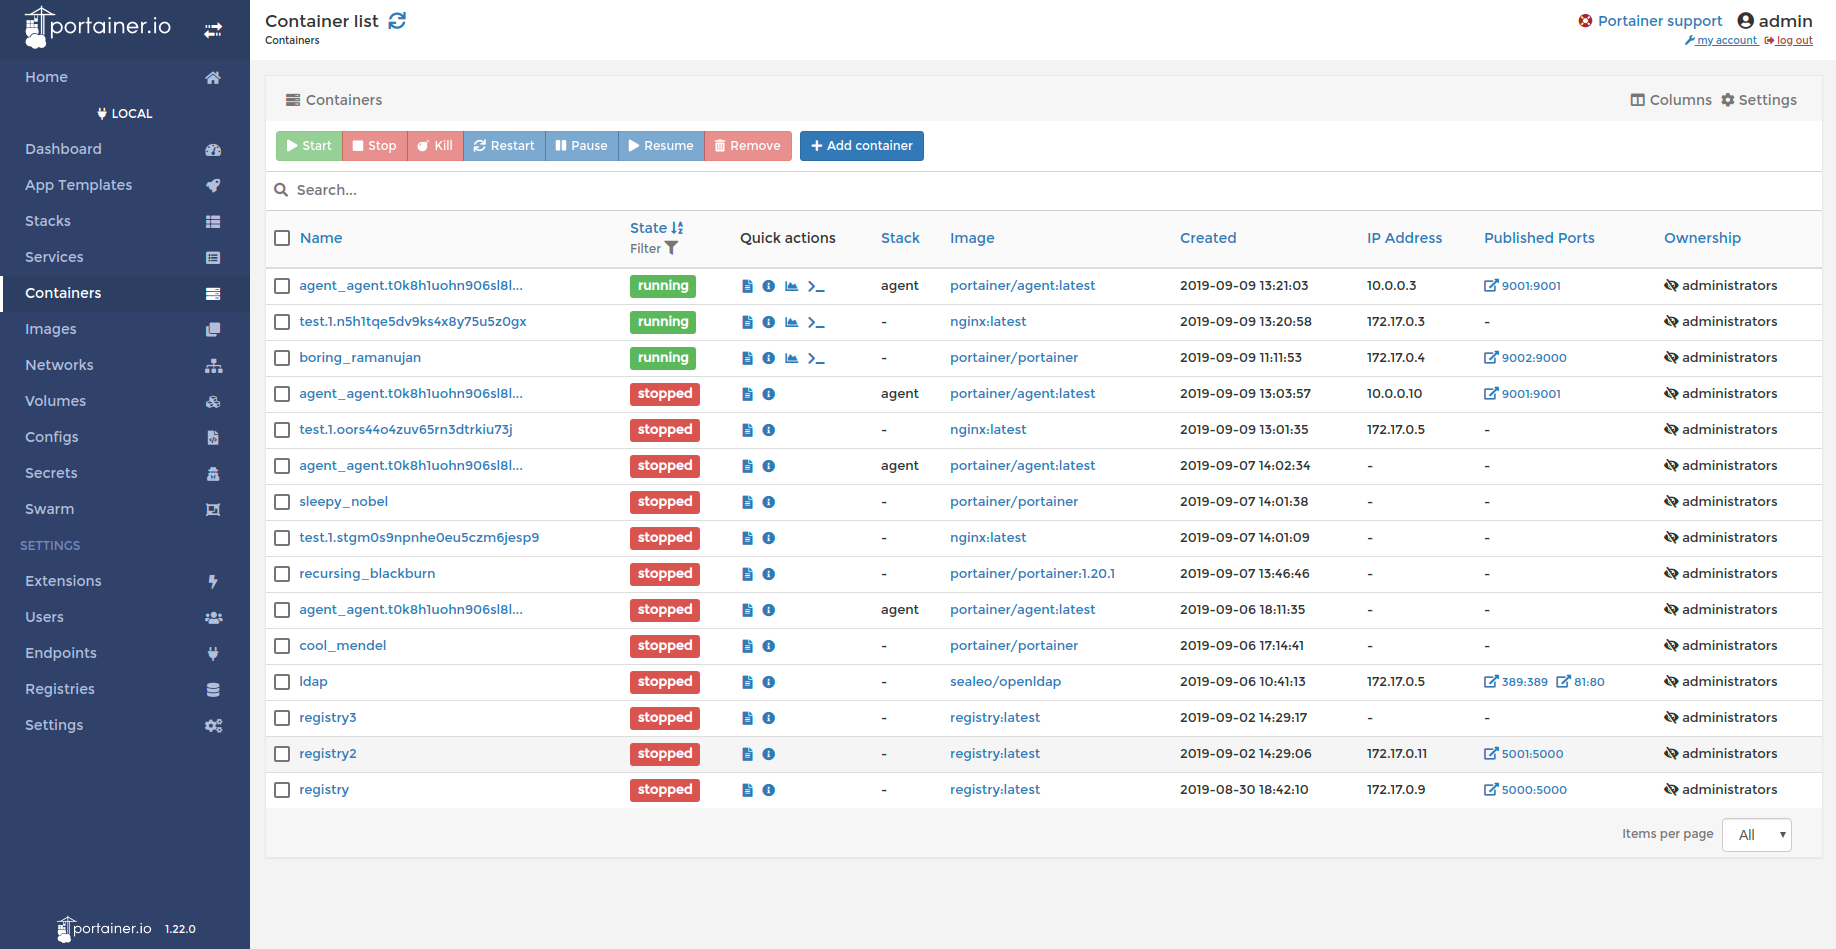The height and width of the screenshot is (949, 1836).
Task: View logs of the registry3 container
Action: pyautogui.click(x=747, y=718)
